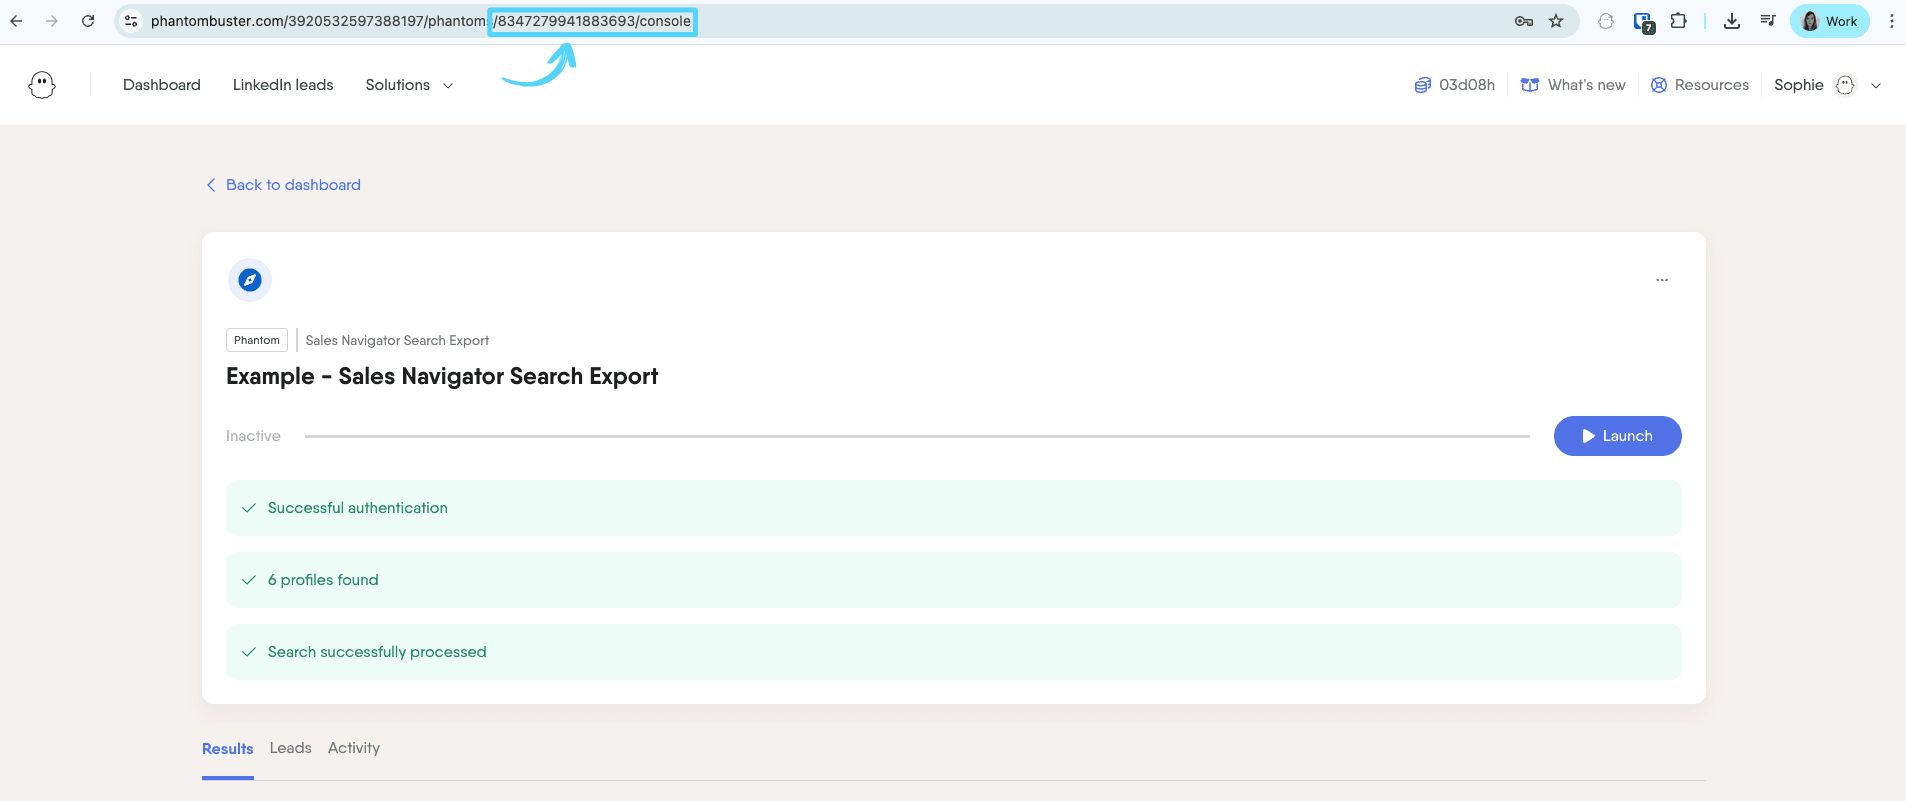Open the media controls playlist icon

click(x=1768, y=21)
